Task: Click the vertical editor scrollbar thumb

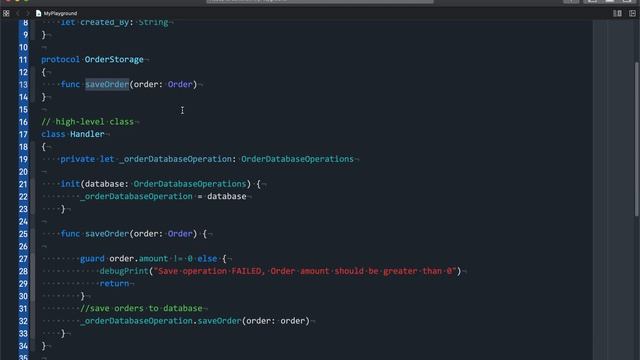Action: point(637,139)
